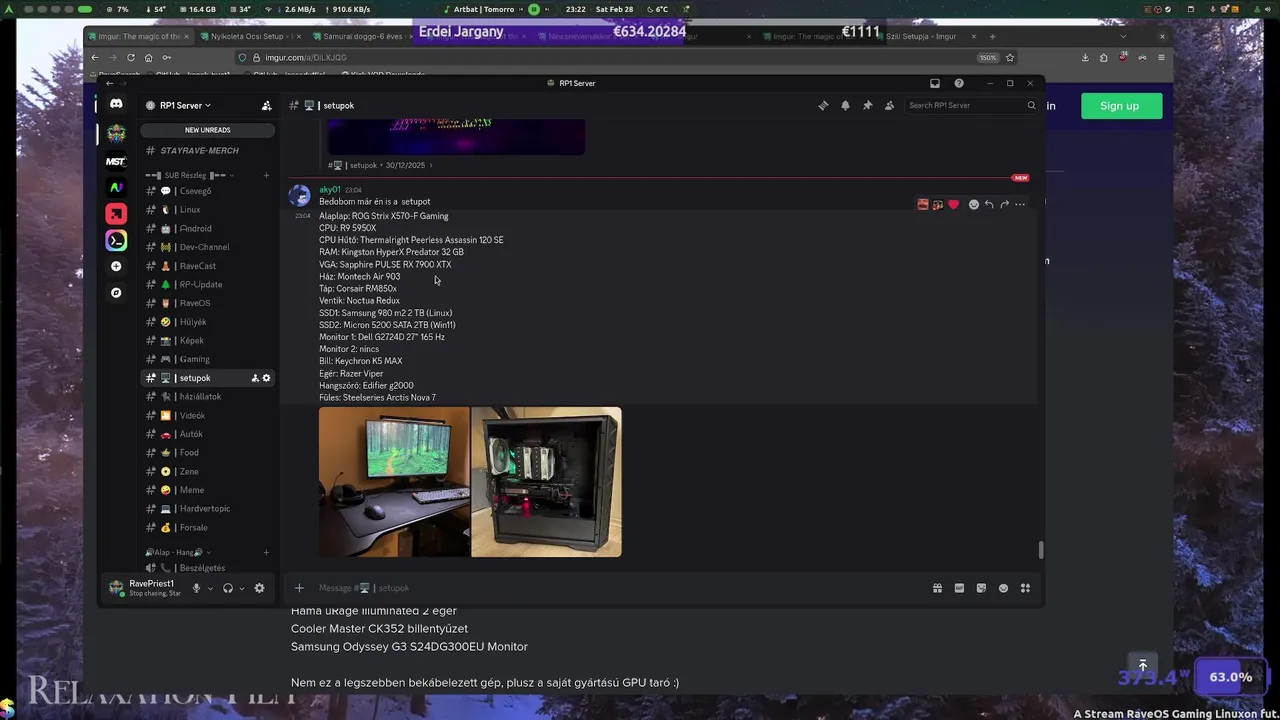Add channel to SUB Részleg category

tap(266, 175)
